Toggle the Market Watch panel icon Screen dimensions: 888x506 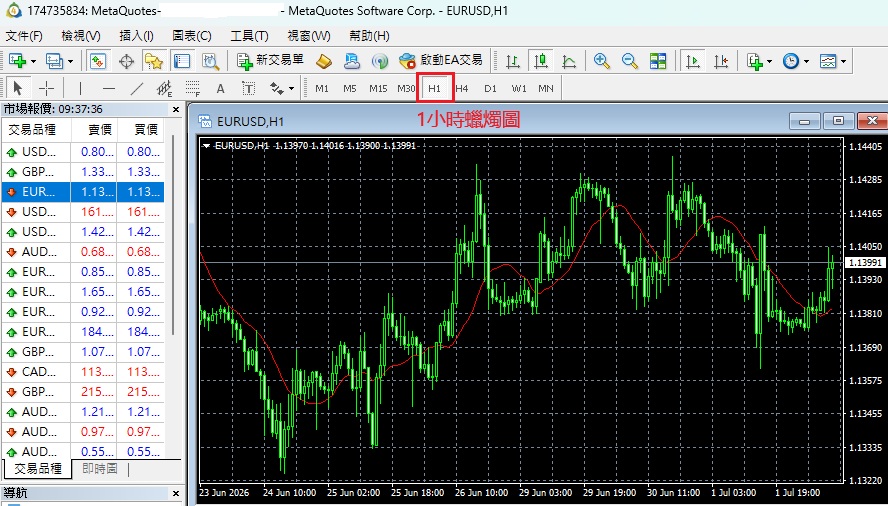[98, 61]
